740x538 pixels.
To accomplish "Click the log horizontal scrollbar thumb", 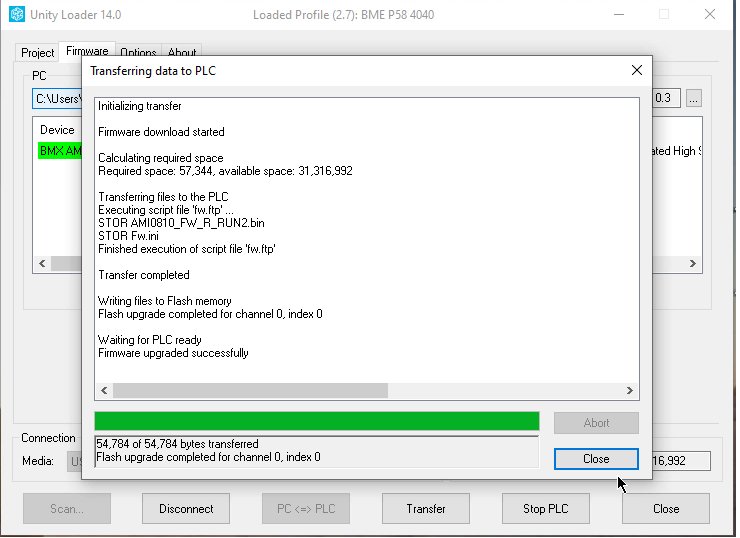I will 250,390.
